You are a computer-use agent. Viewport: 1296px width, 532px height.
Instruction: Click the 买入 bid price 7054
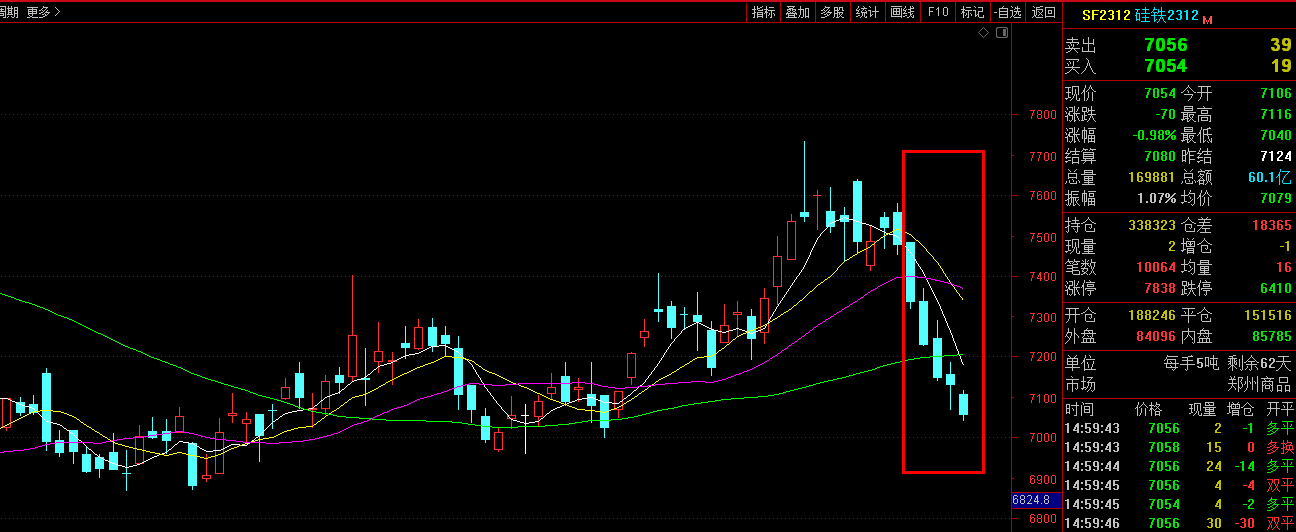point(1165,66)
